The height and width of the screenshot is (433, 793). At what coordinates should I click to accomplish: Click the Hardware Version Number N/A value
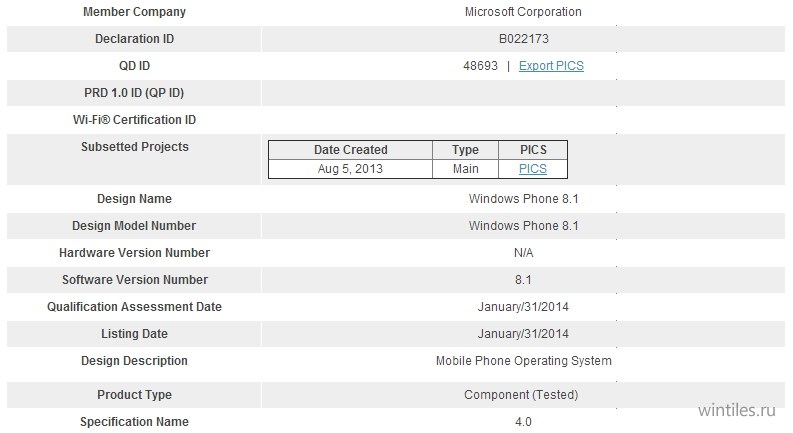click(523, 253)
